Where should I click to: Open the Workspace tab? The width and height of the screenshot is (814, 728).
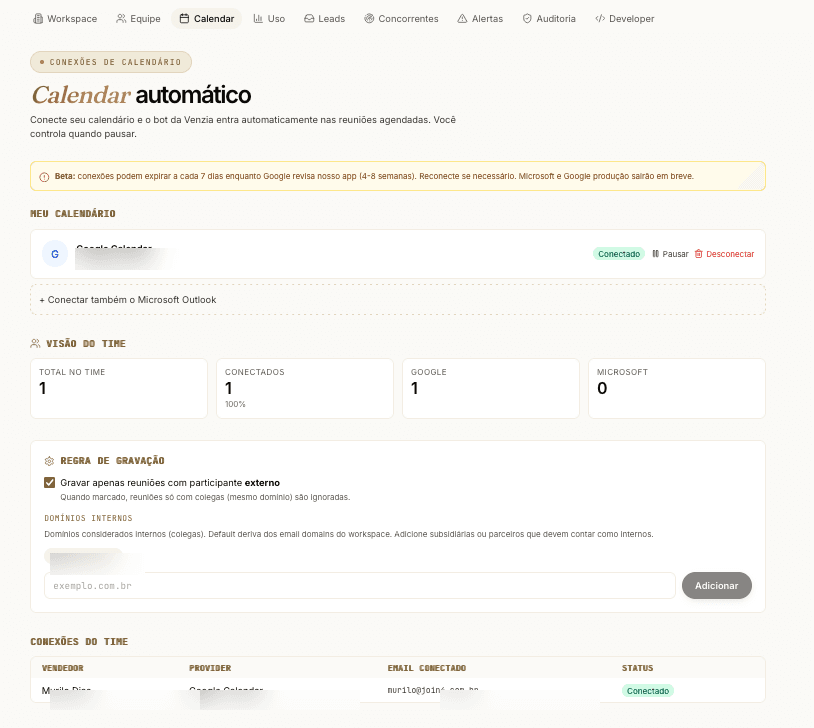(x=65, y=19)
